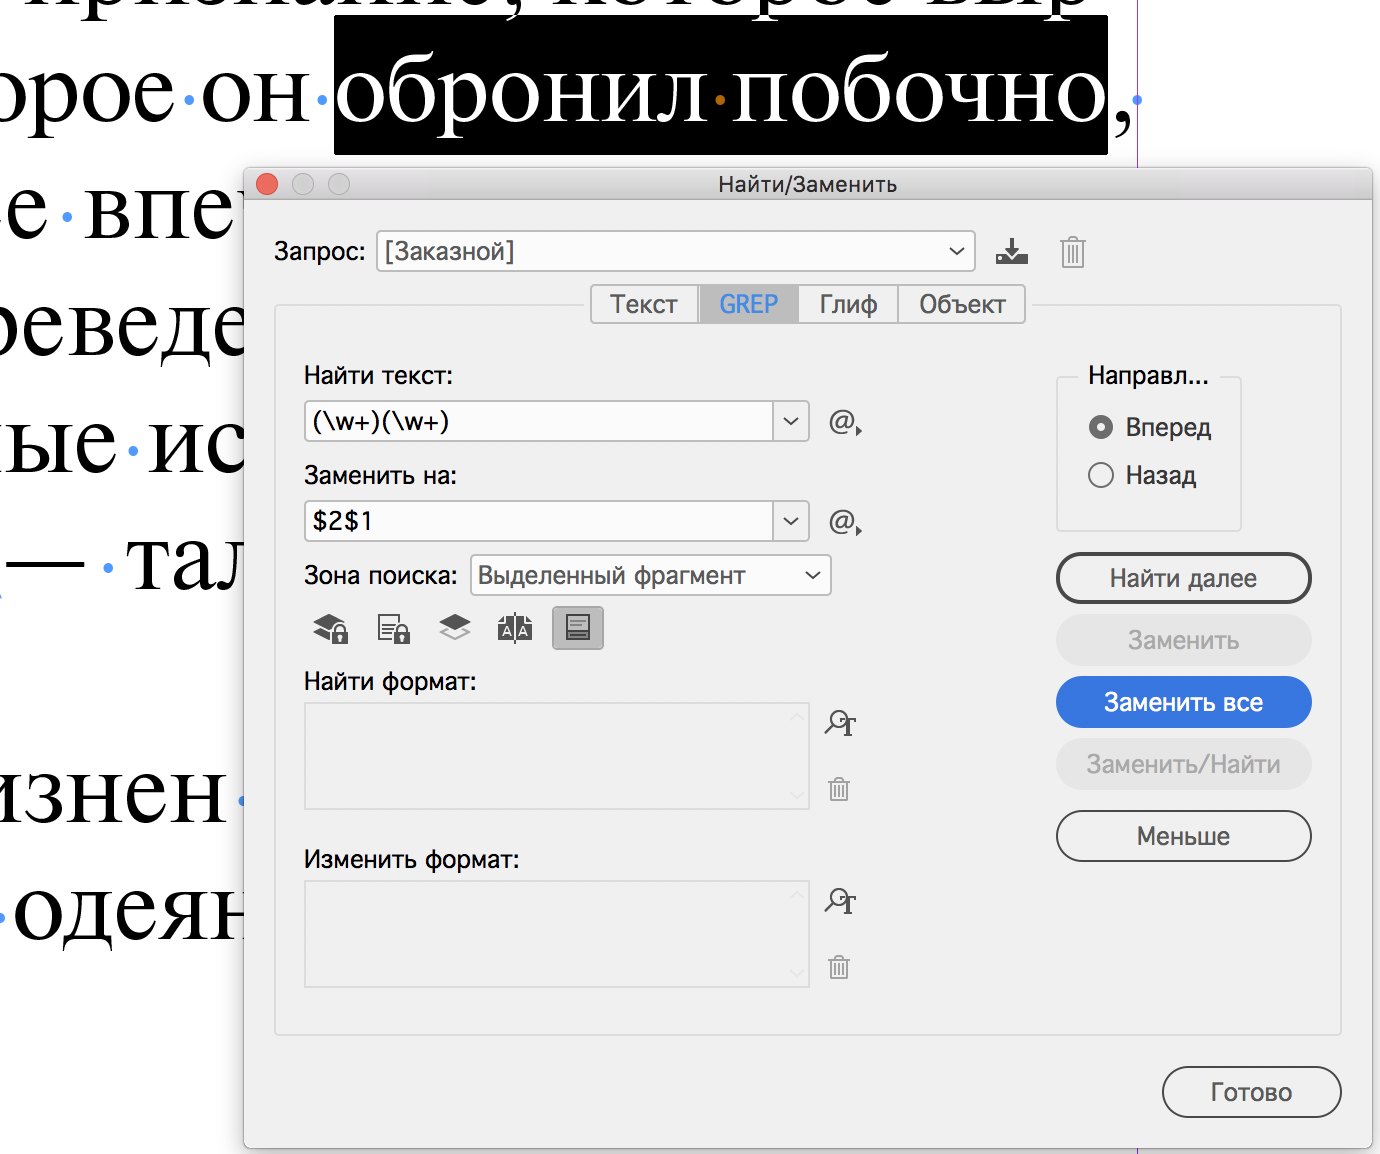Click the save query icon
Image resolution: width=1380 pixels, height=1154 pixels.
[1011, 251]
